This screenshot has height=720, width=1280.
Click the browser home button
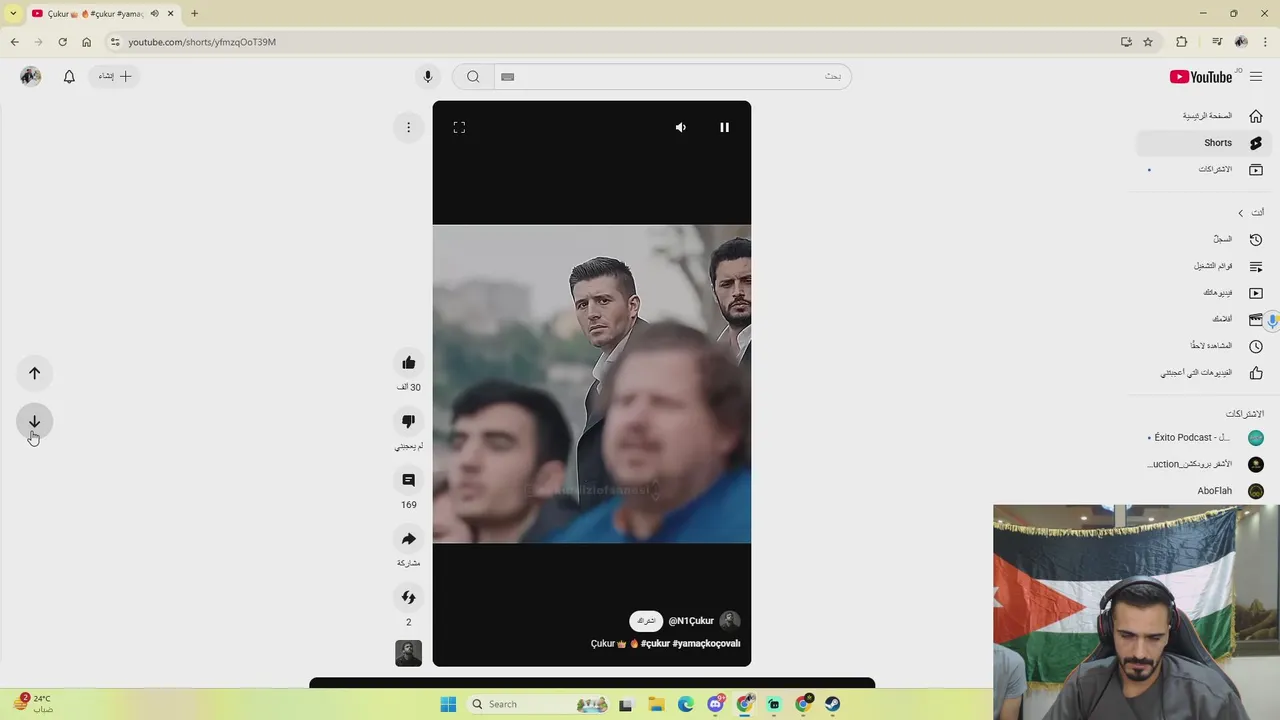(x=86, y=42)
